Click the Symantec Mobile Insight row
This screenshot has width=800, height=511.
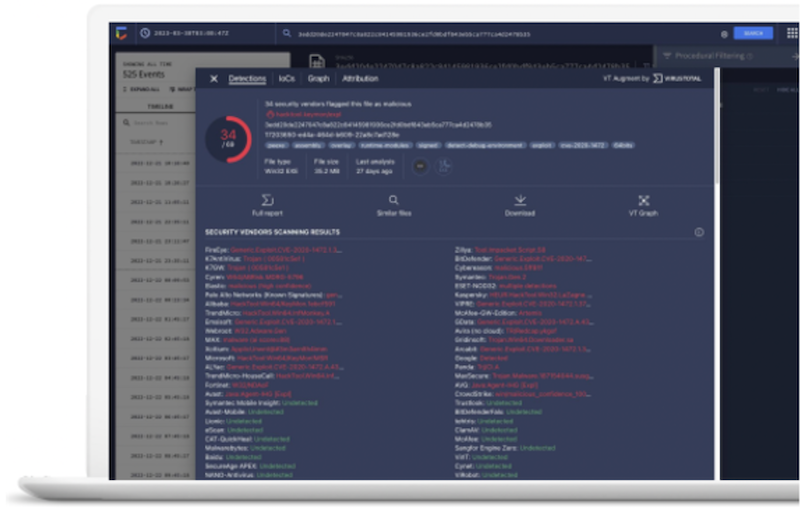click(x=261, y=403)
